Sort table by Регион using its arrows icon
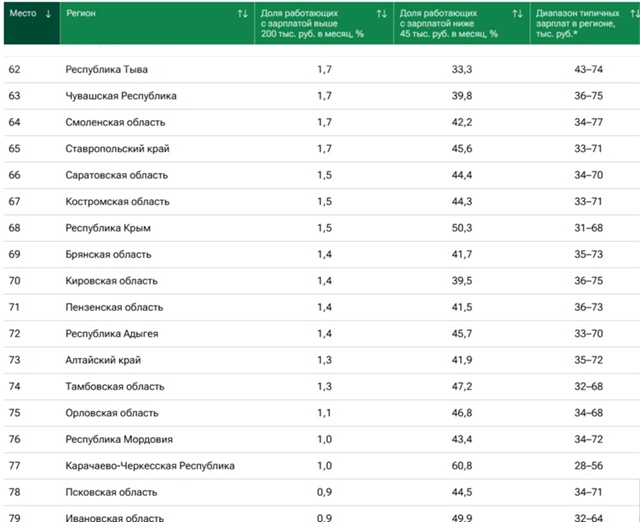The height and width of the screenshot is (522, 640). click(x=242, y=14)
